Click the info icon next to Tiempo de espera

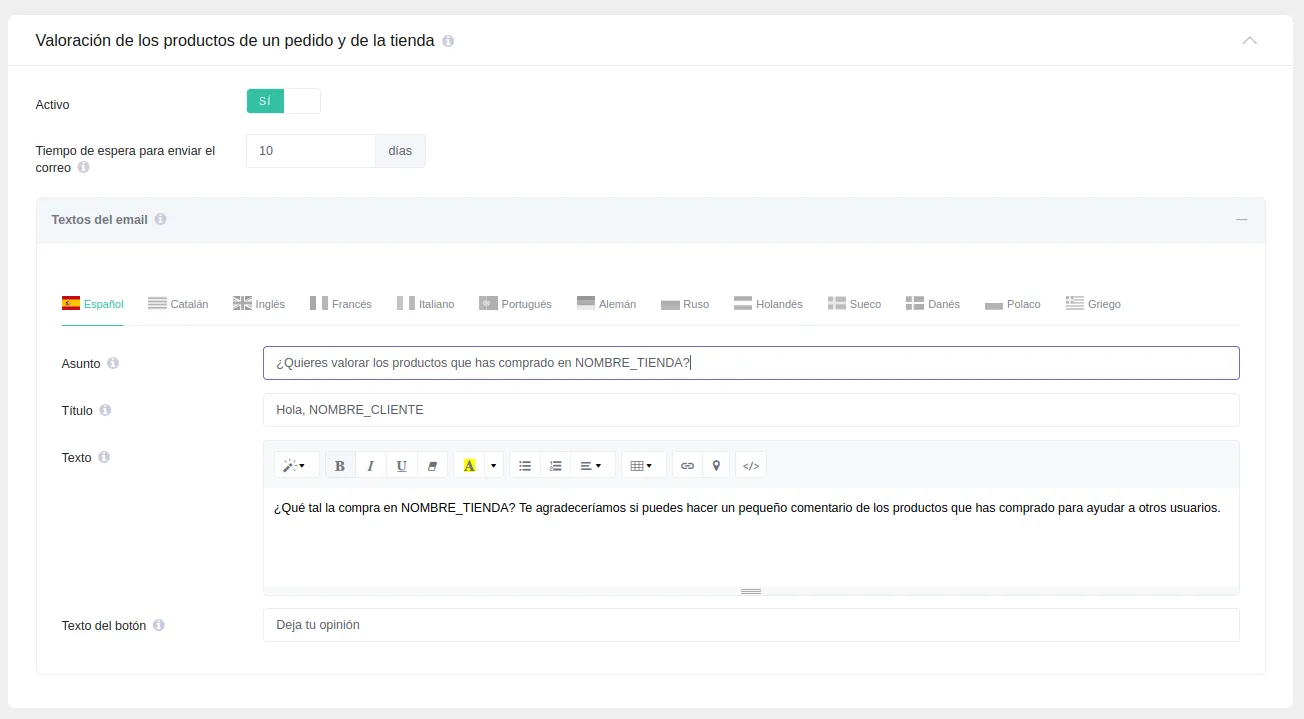[83, 168]
